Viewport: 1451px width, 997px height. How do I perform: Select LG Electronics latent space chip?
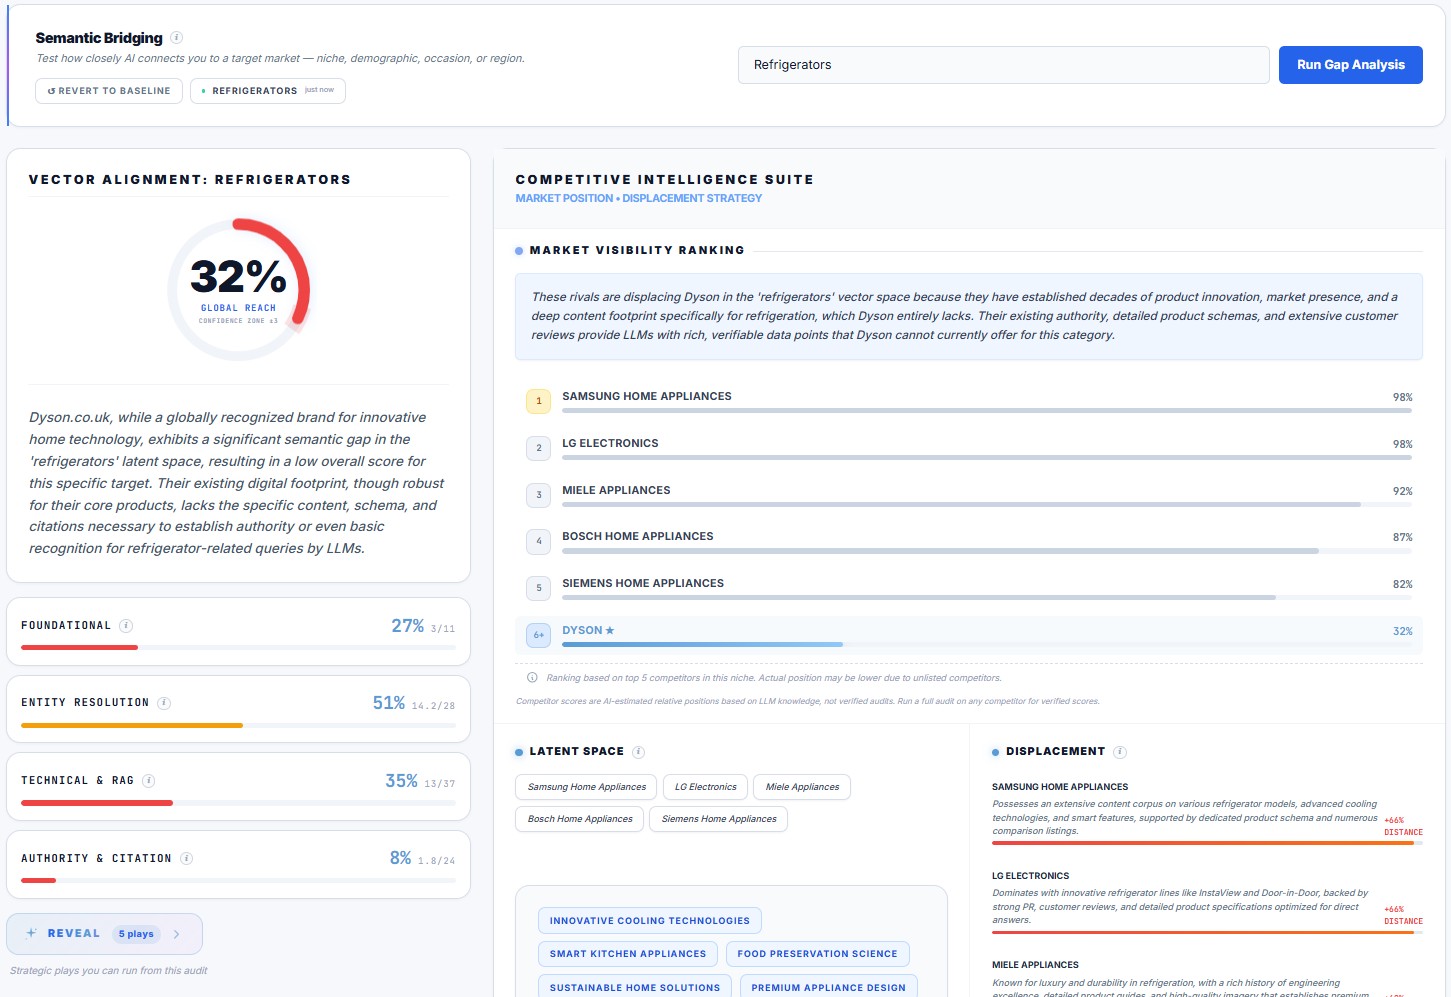[705, 787]
